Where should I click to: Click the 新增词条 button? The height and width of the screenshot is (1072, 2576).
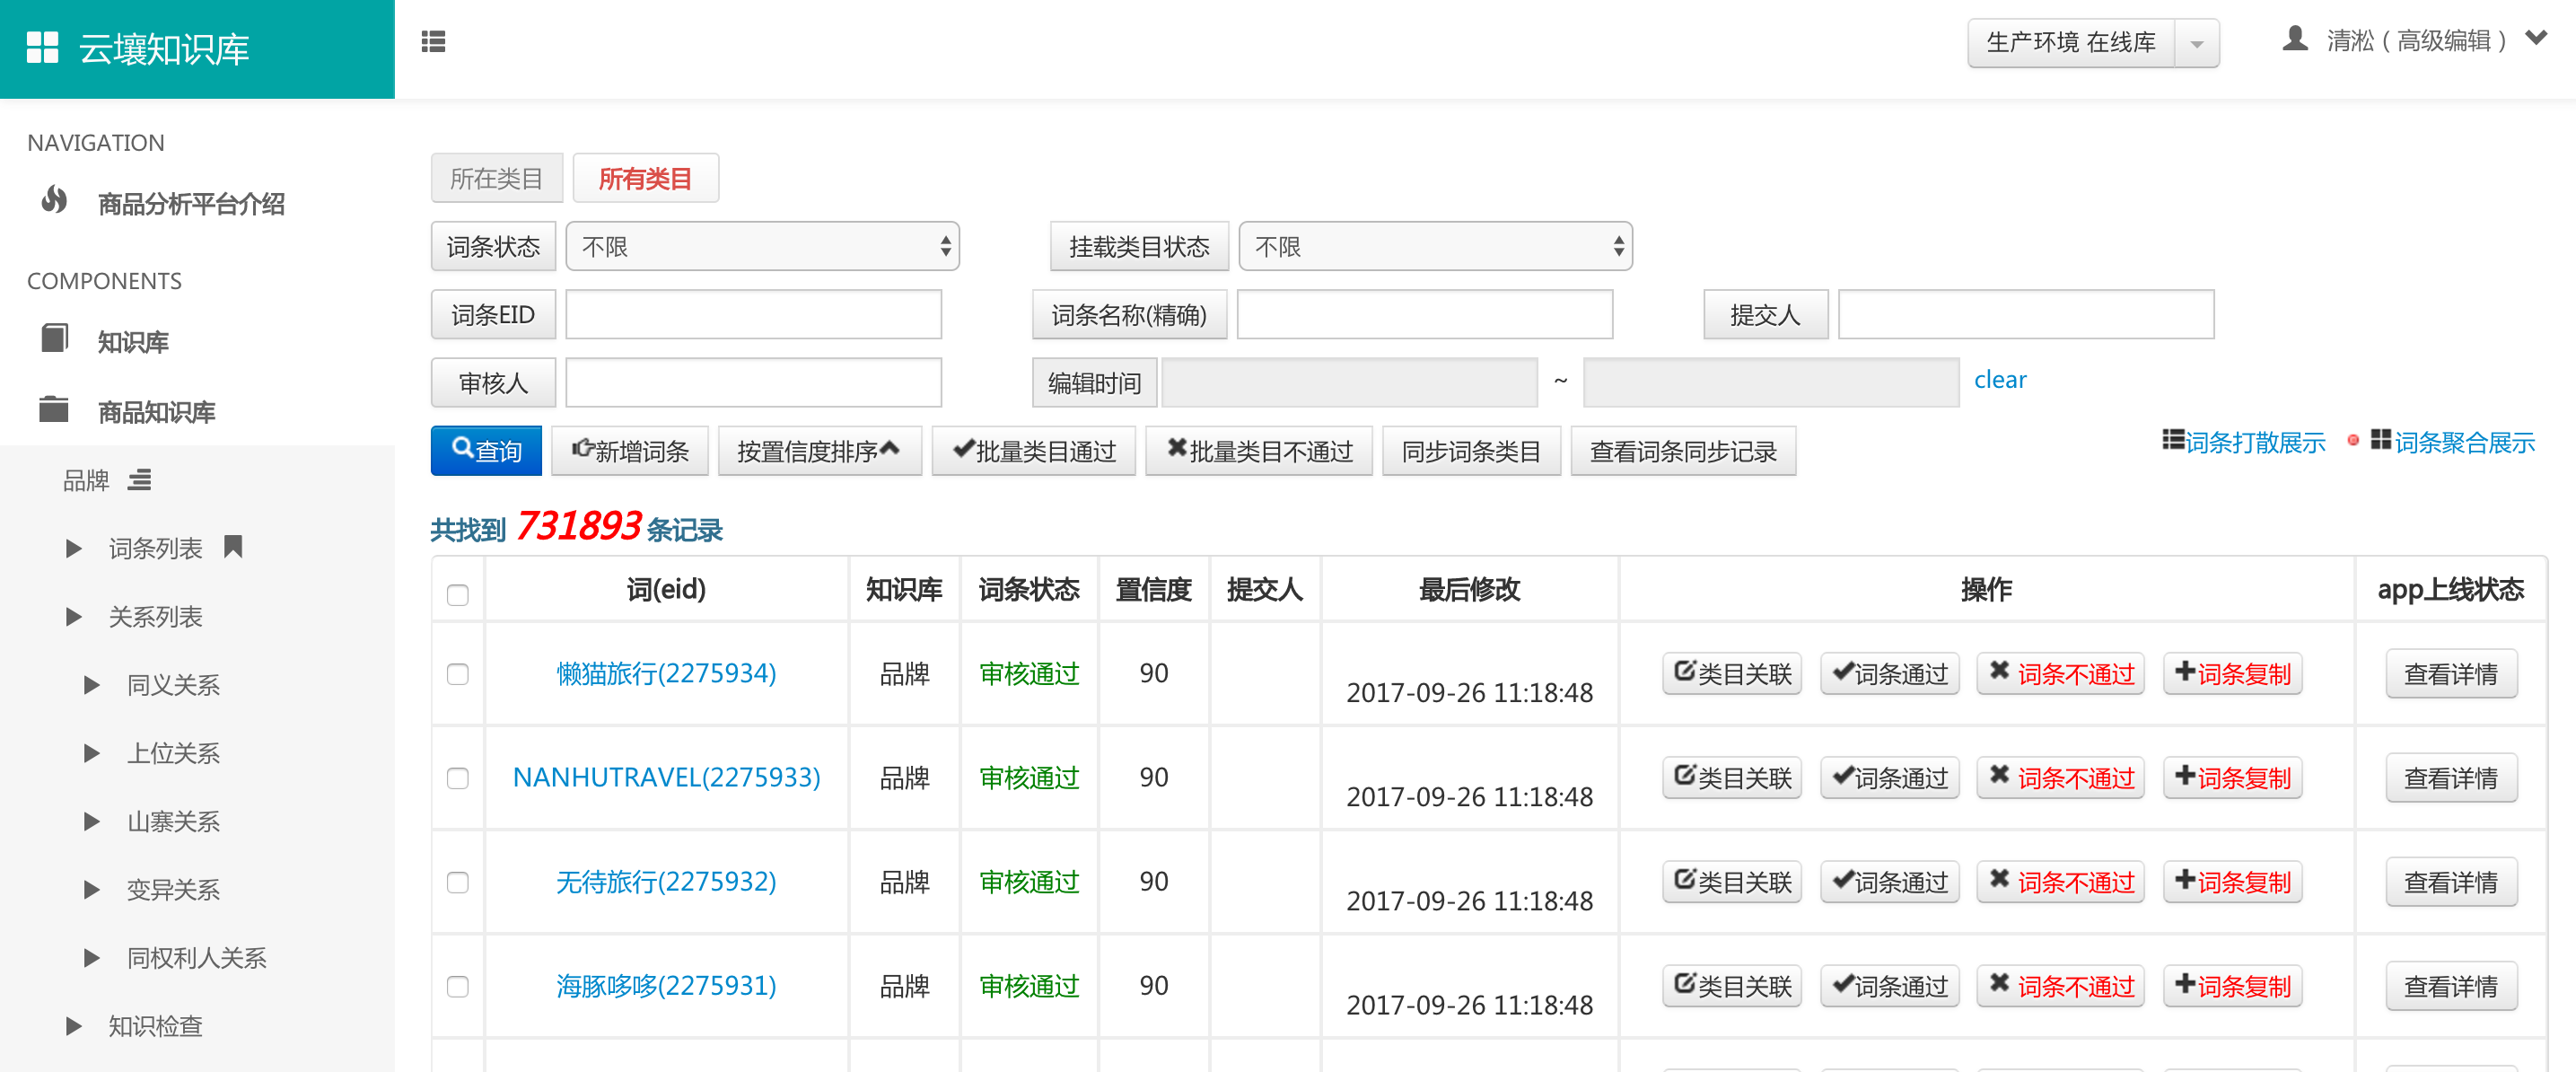click(x=630, y=450)
